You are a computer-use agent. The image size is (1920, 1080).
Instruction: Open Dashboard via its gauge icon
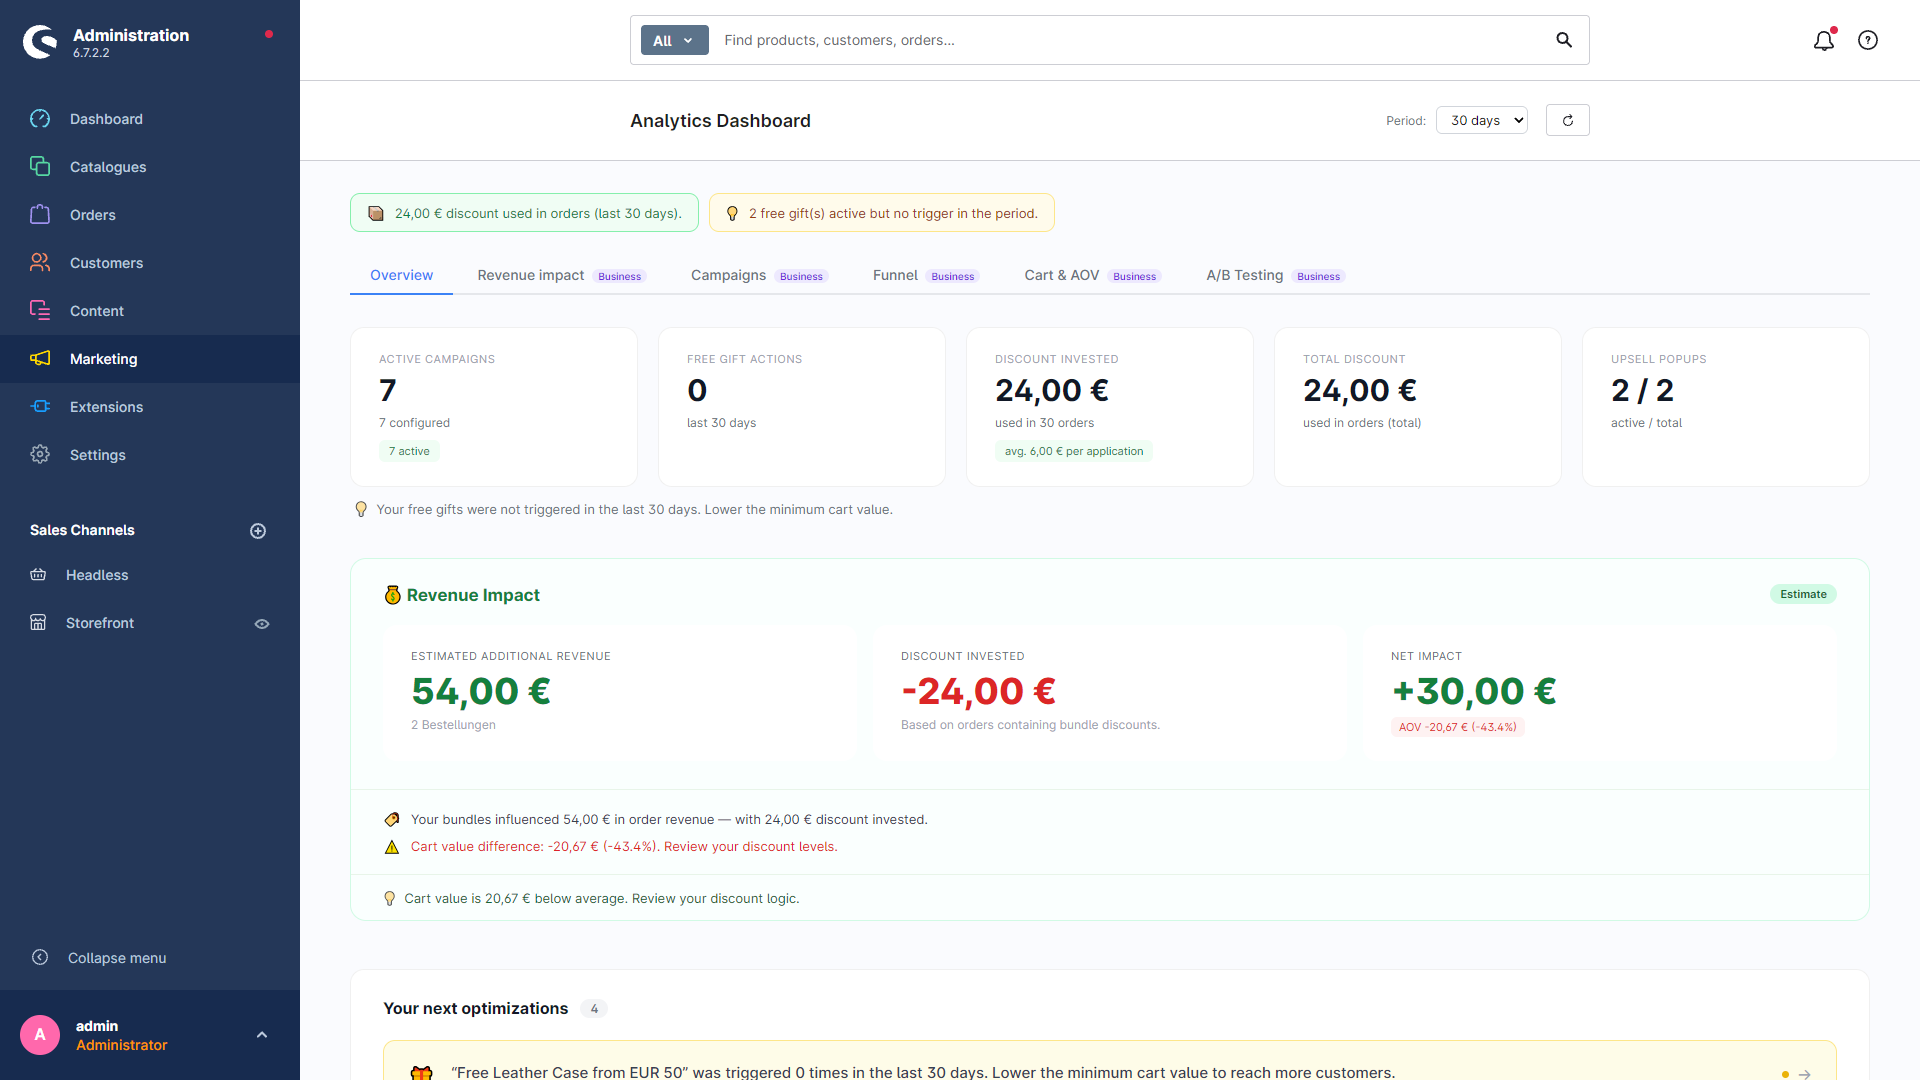[40, 119]
